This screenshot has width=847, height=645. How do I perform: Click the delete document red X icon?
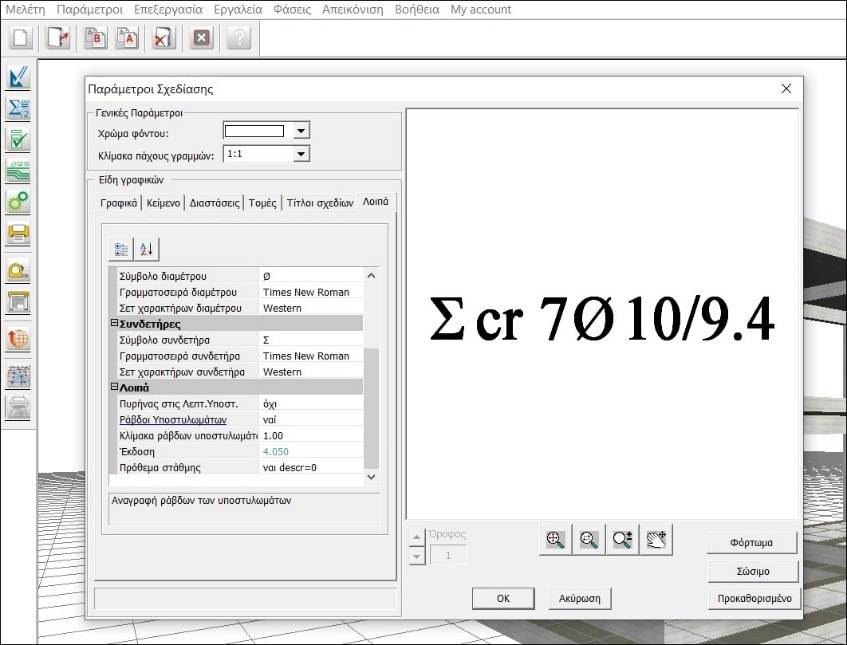pos(163,38)
